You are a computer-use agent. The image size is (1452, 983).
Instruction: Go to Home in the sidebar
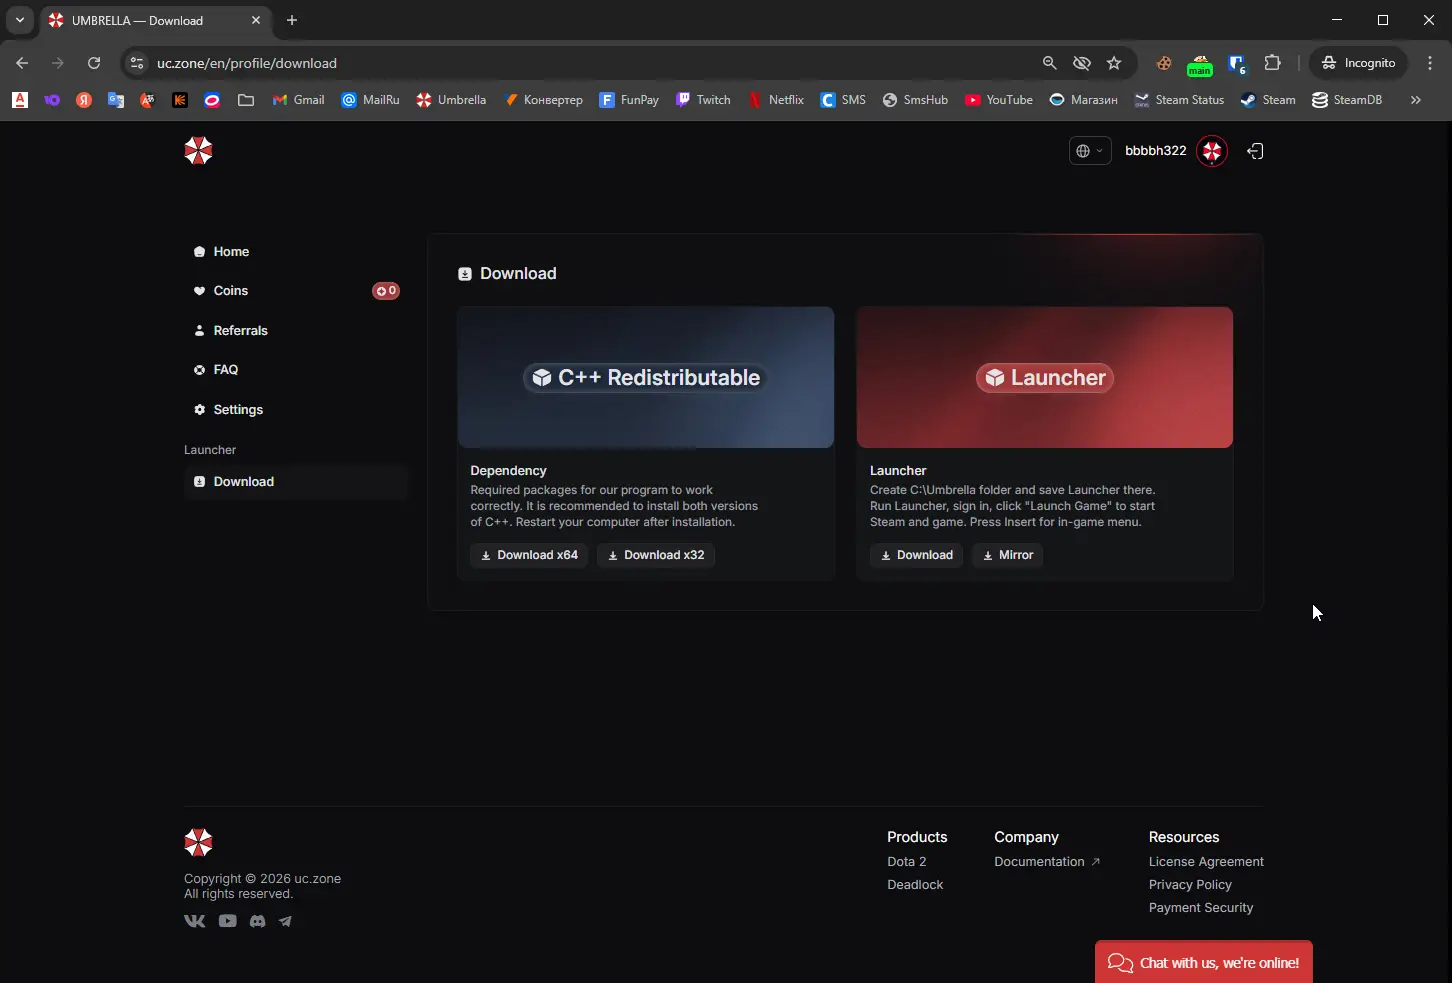[295, 252]
